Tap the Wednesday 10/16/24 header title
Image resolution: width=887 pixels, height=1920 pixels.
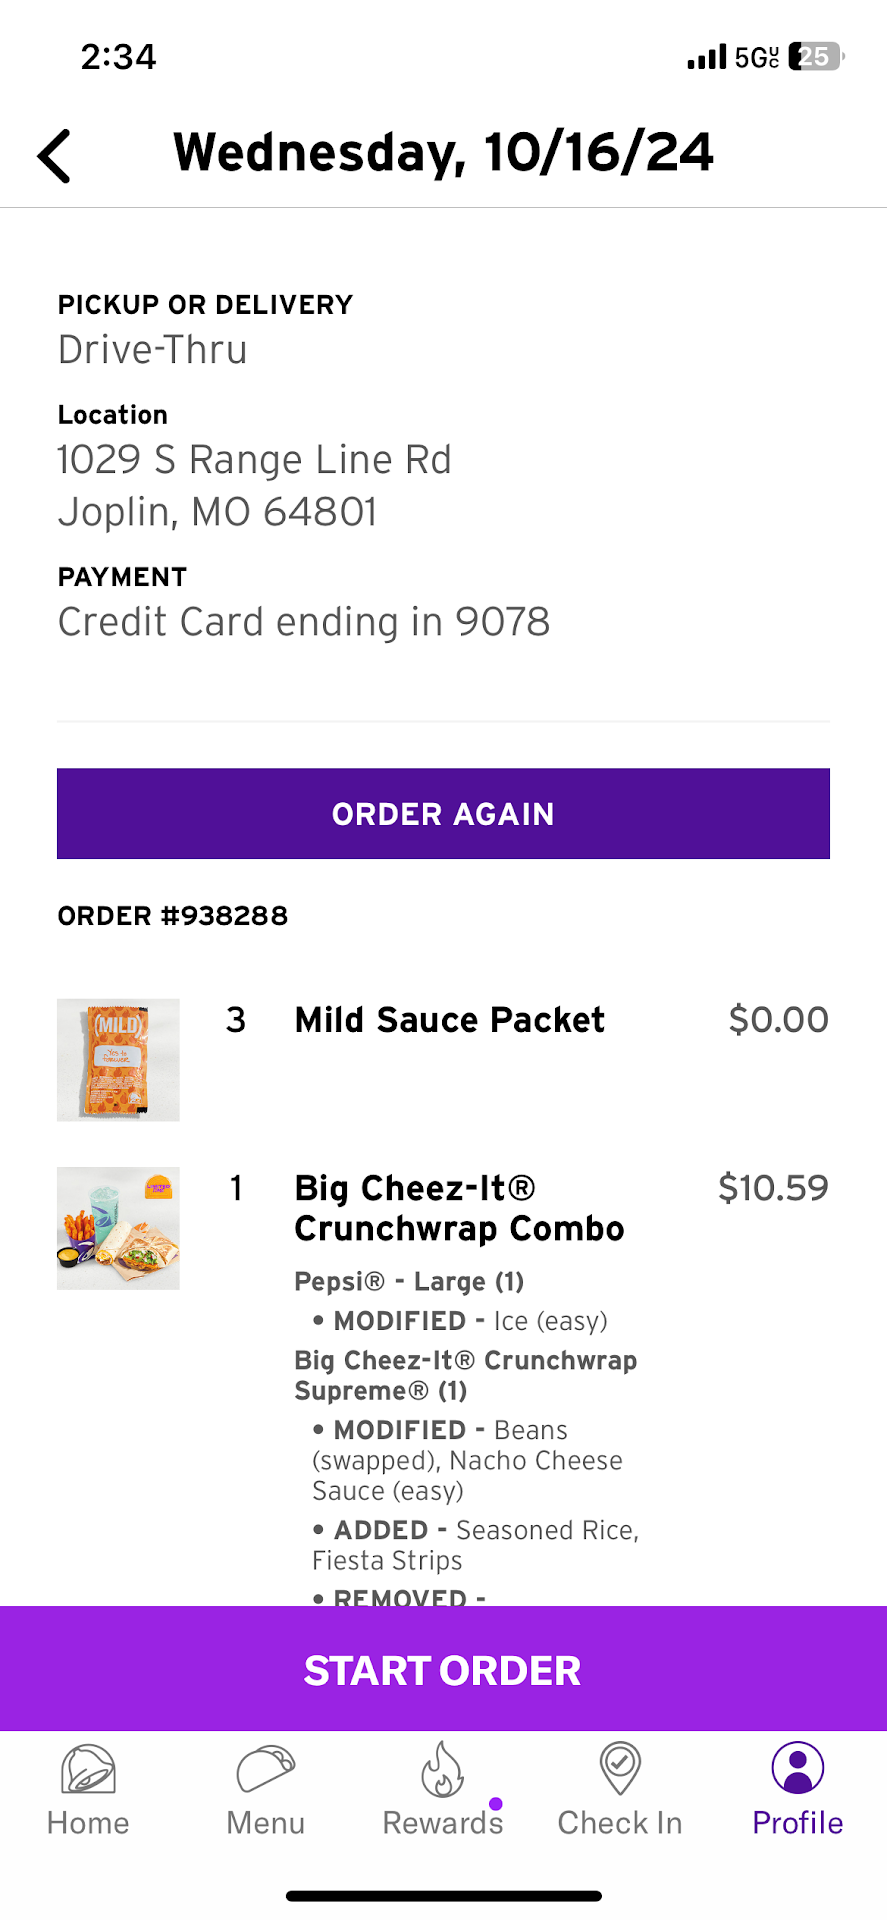click(443, 153)
